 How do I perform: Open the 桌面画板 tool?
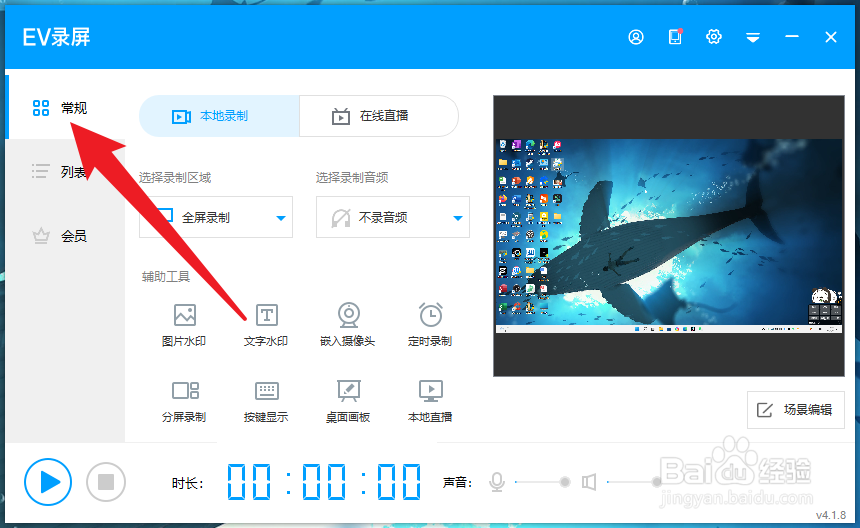pyautogui.click(x=348, y=401)
